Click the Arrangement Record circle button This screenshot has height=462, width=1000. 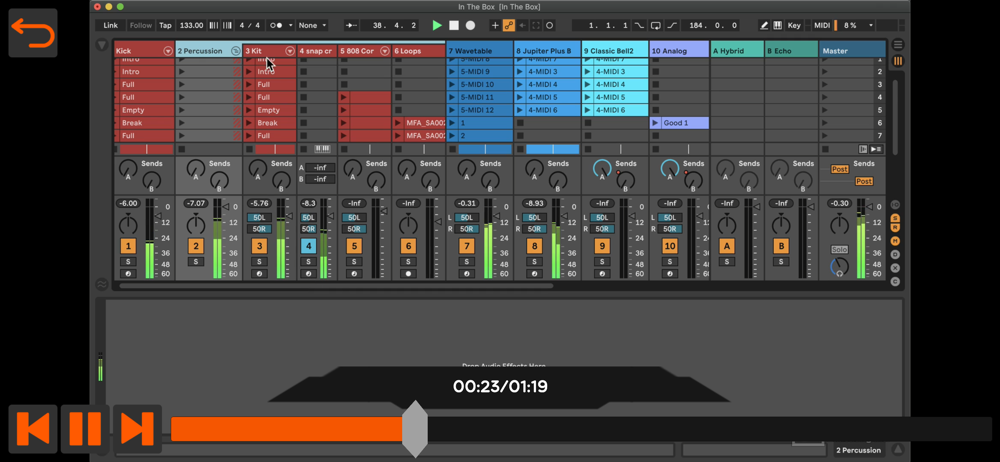pyautogui.click(x=470, y=25)
